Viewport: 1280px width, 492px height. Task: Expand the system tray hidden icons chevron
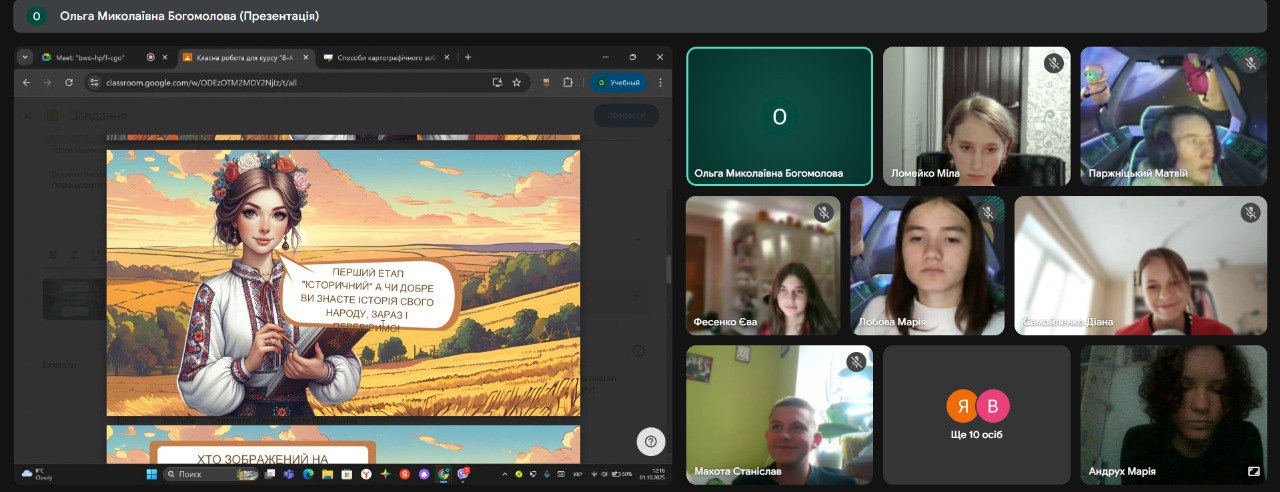pyautogui.click(x=504, y=474)
